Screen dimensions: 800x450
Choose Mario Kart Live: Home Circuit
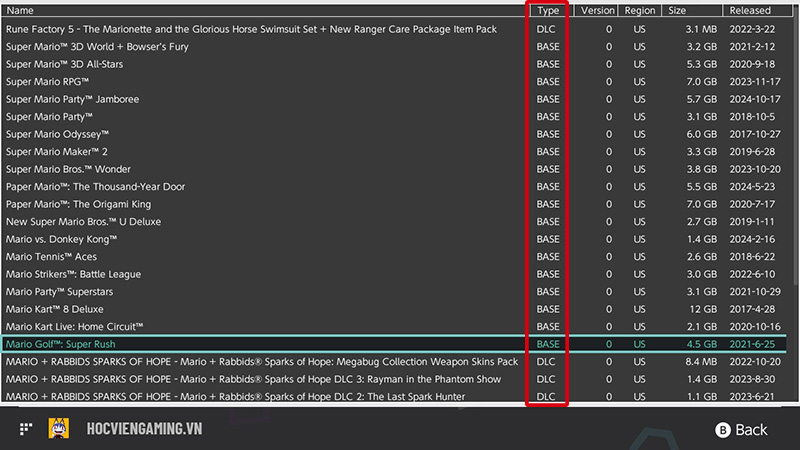pyautogui.click(x=394, y=327)
